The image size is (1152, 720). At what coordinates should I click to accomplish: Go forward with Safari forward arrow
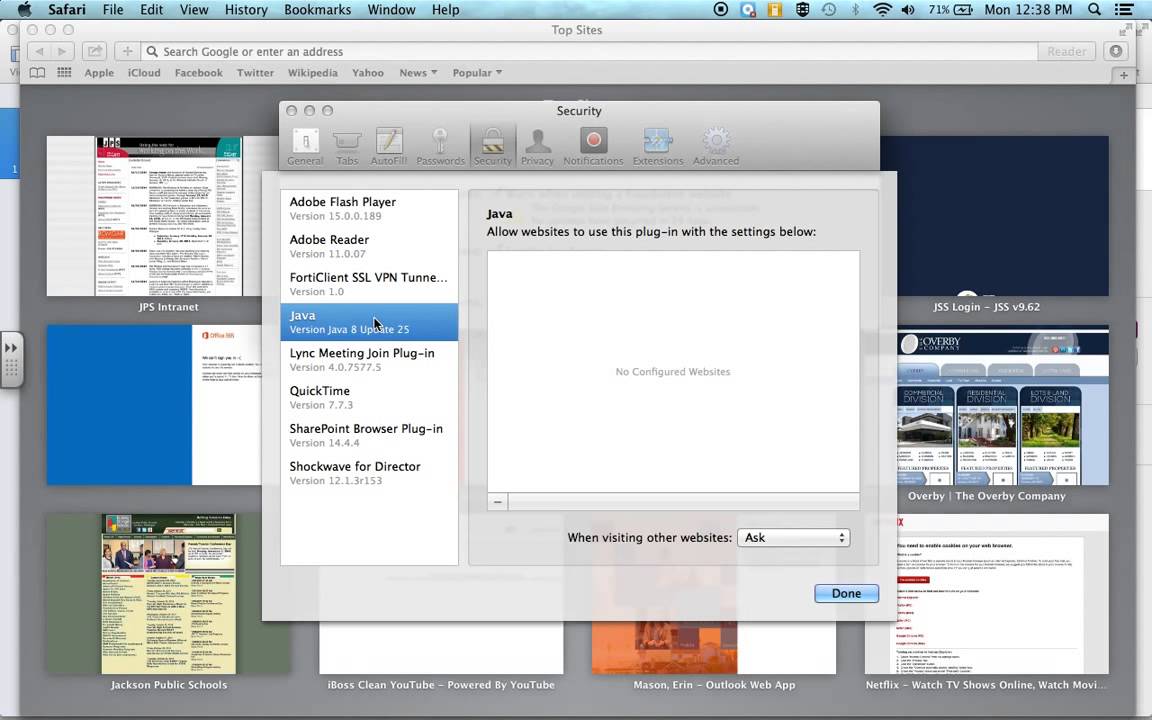point(62,51)
